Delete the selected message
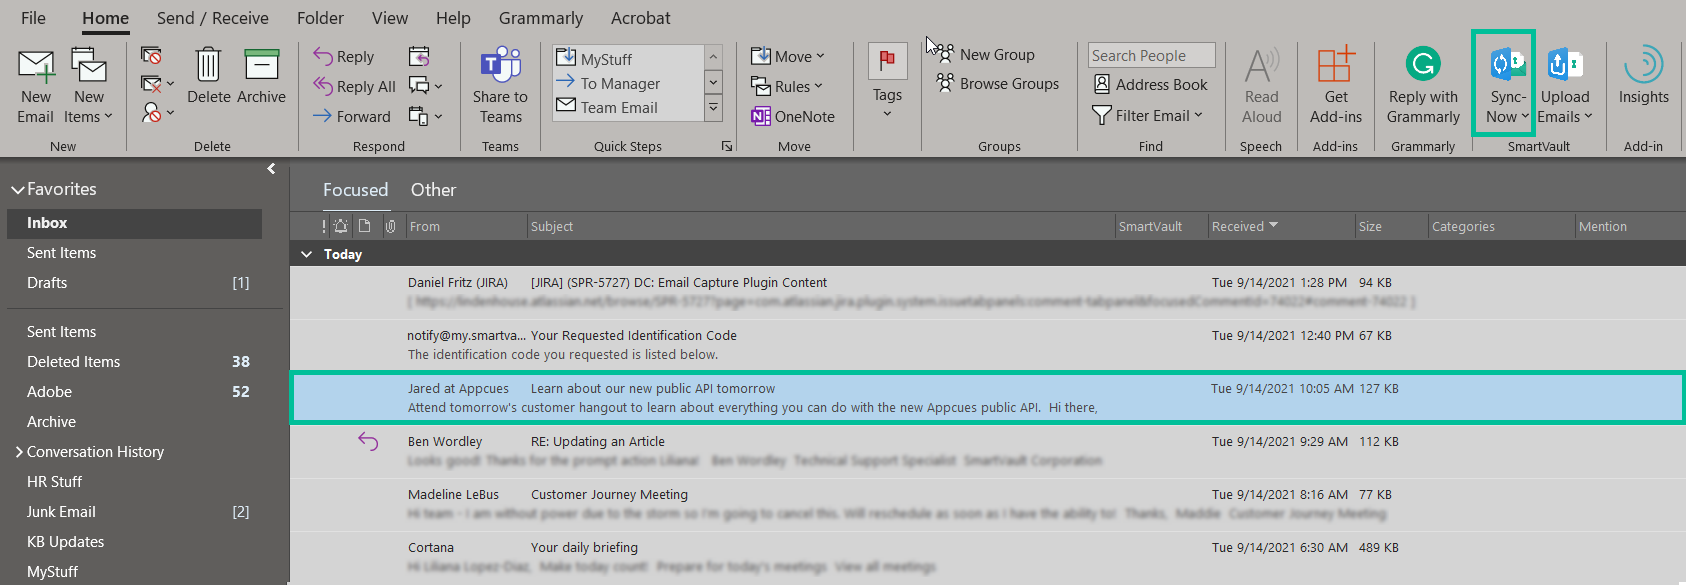The image size is (1686, 585). tap(208, 66)
